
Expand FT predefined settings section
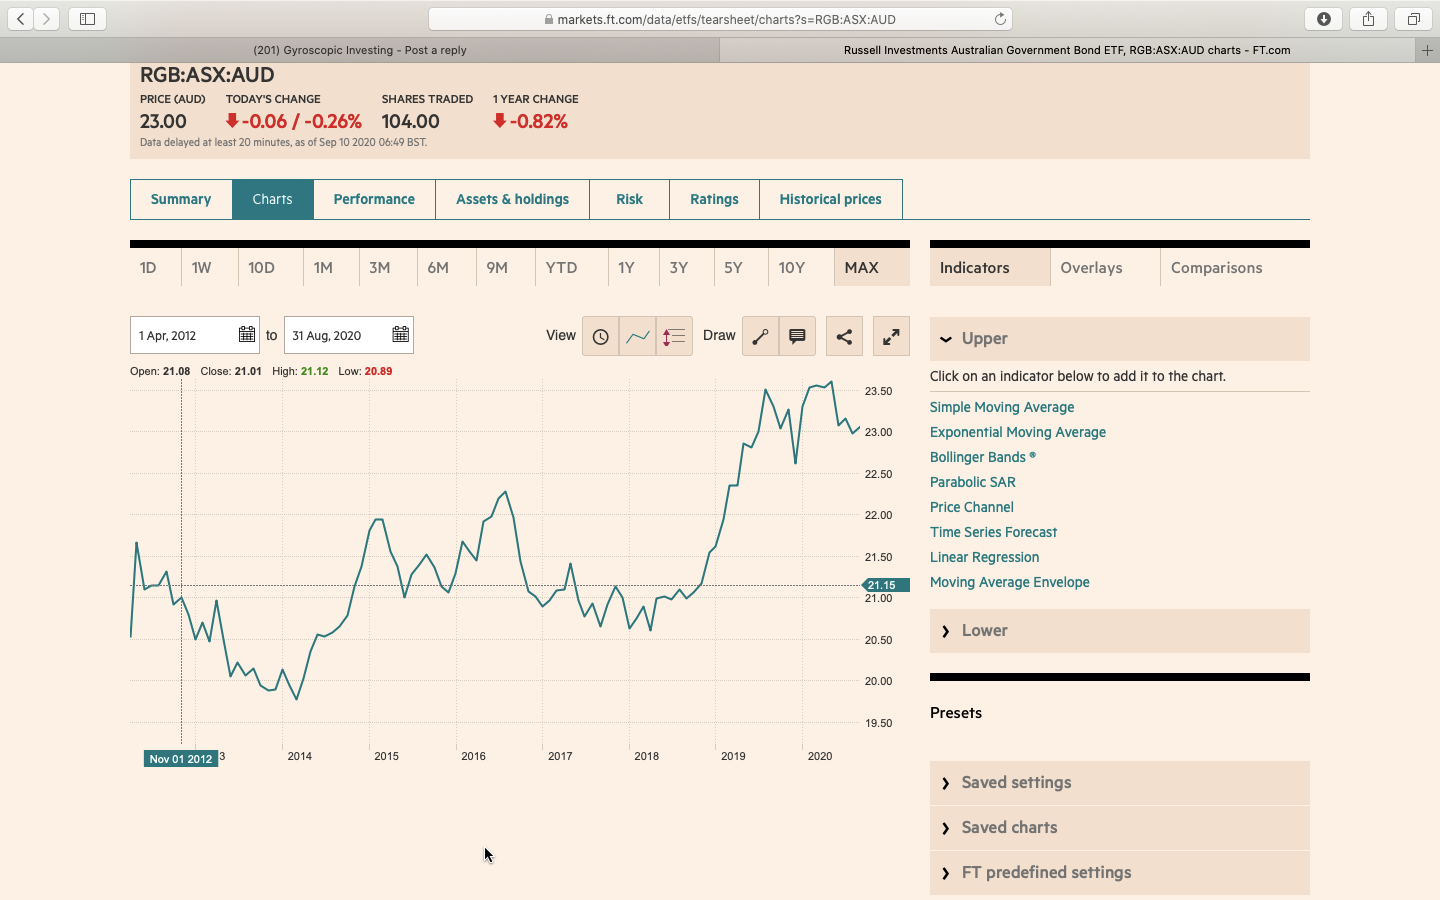(x=946, y=873)
